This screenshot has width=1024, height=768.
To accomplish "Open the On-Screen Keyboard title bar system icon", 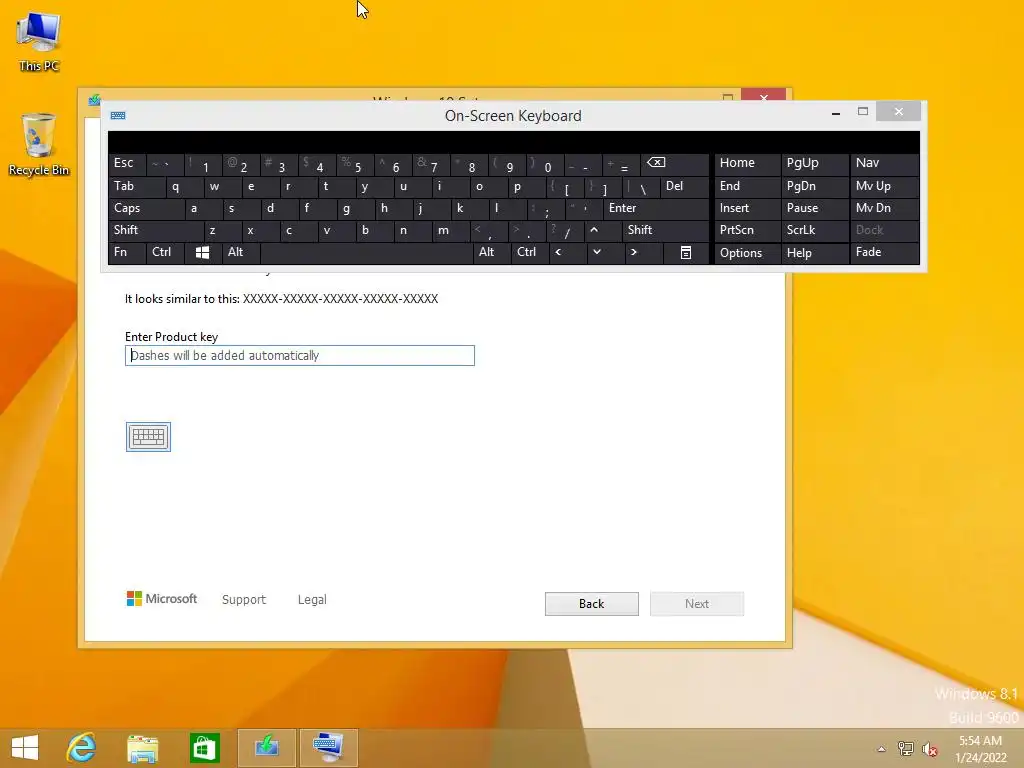I will 118,116.
